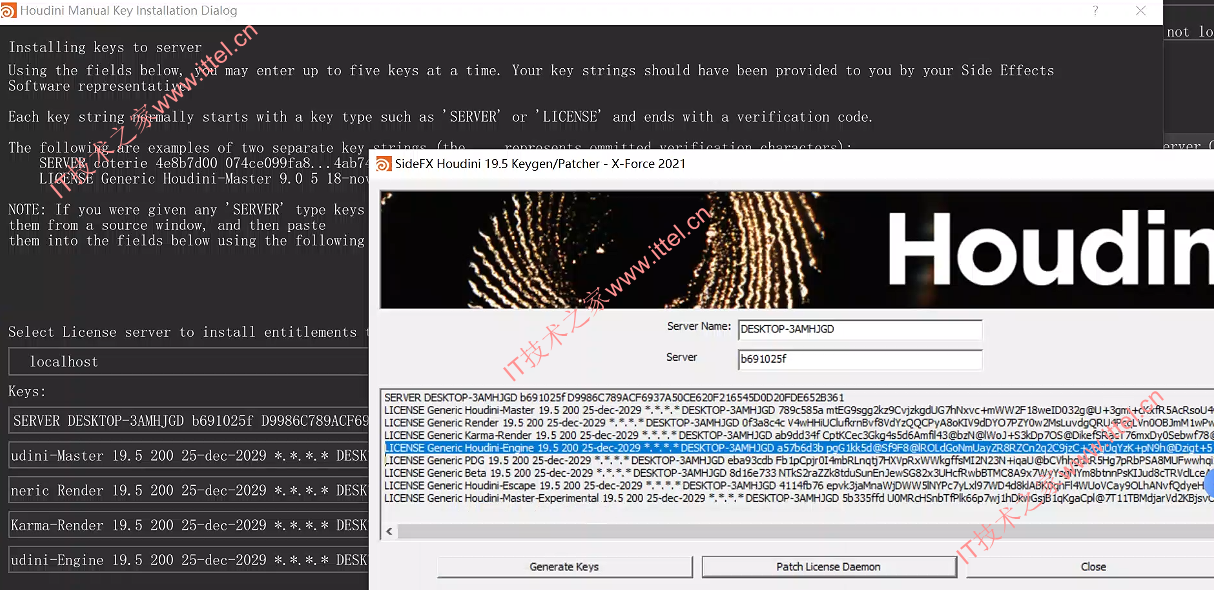Click the Patch License Daemon button

pos(828,567)
